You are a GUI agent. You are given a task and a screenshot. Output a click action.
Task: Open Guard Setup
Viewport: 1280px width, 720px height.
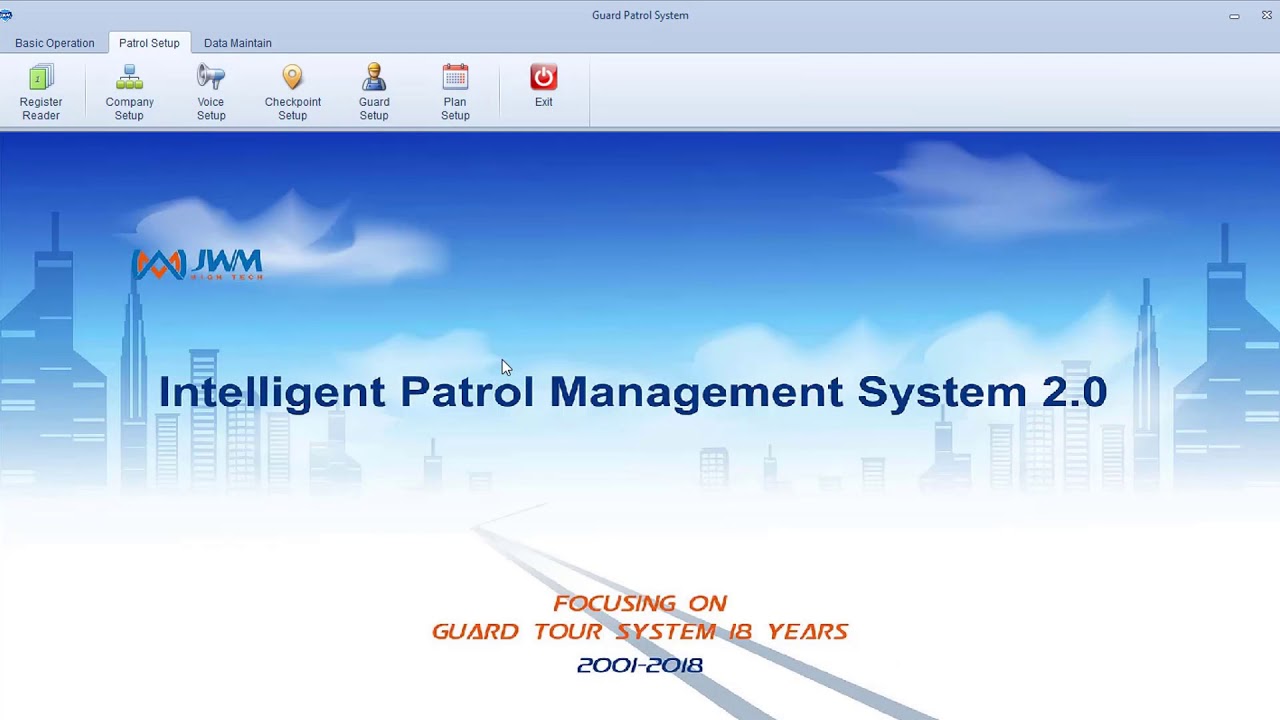(x=374, y=92)
